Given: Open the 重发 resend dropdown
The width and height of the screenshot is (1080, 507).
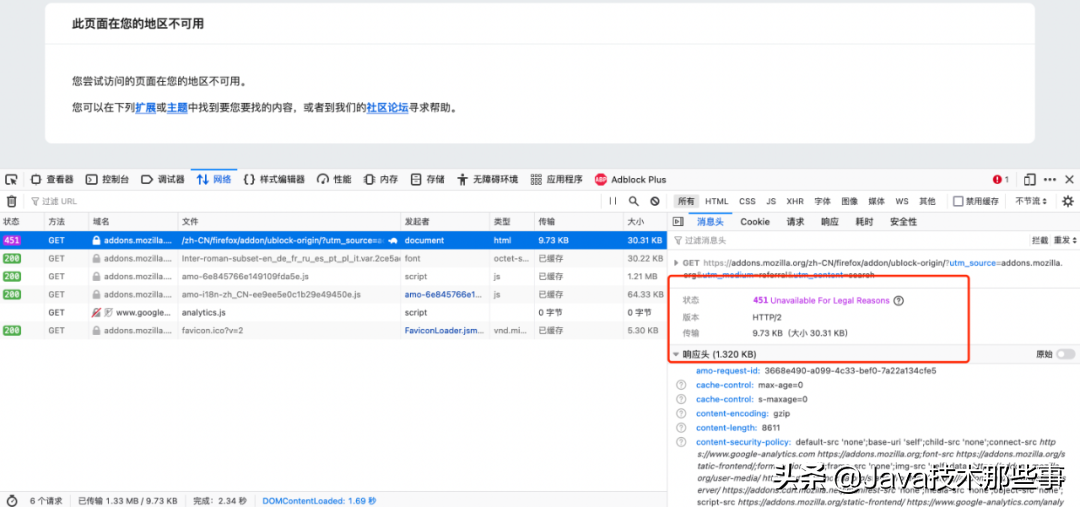Looking at the screenshot, I should coord(1065,240).
